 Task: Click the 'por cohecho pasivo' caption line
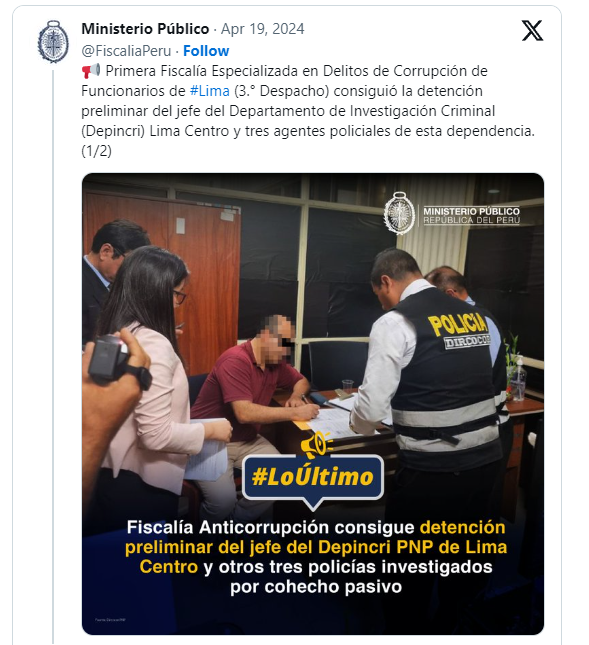(316, 586)
